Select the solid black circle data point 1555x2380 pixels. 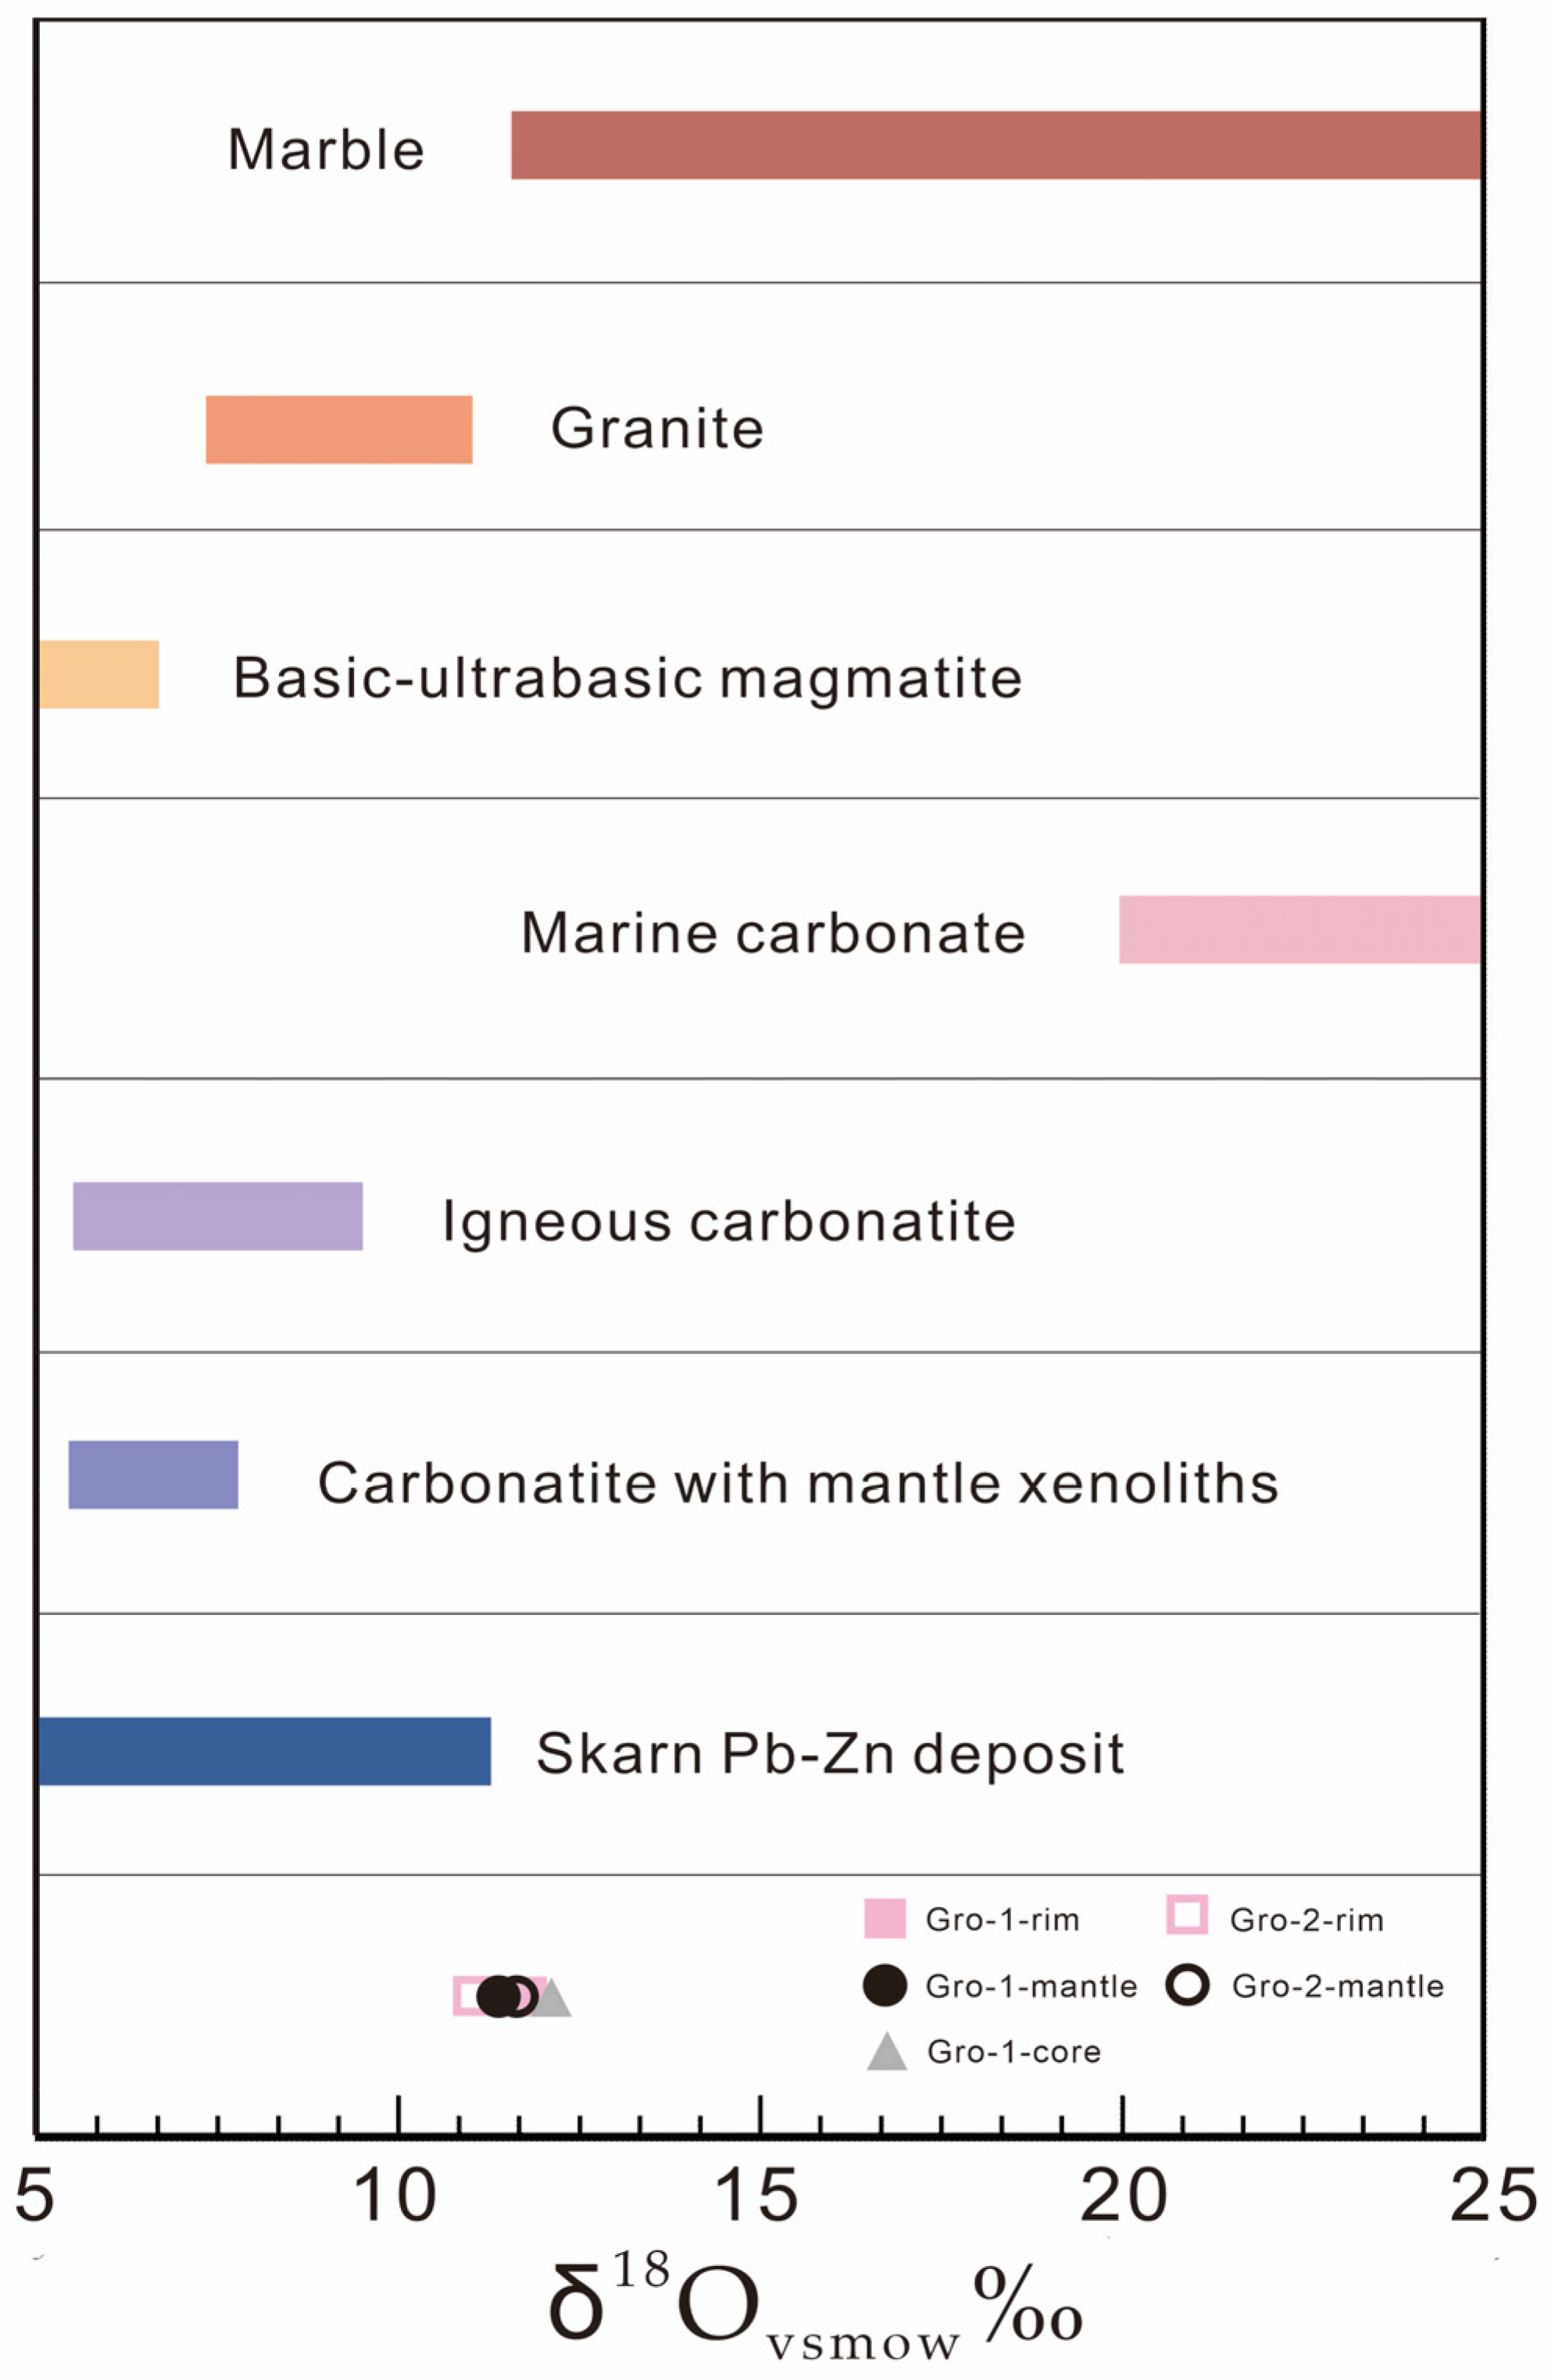tap(496, 1997)
